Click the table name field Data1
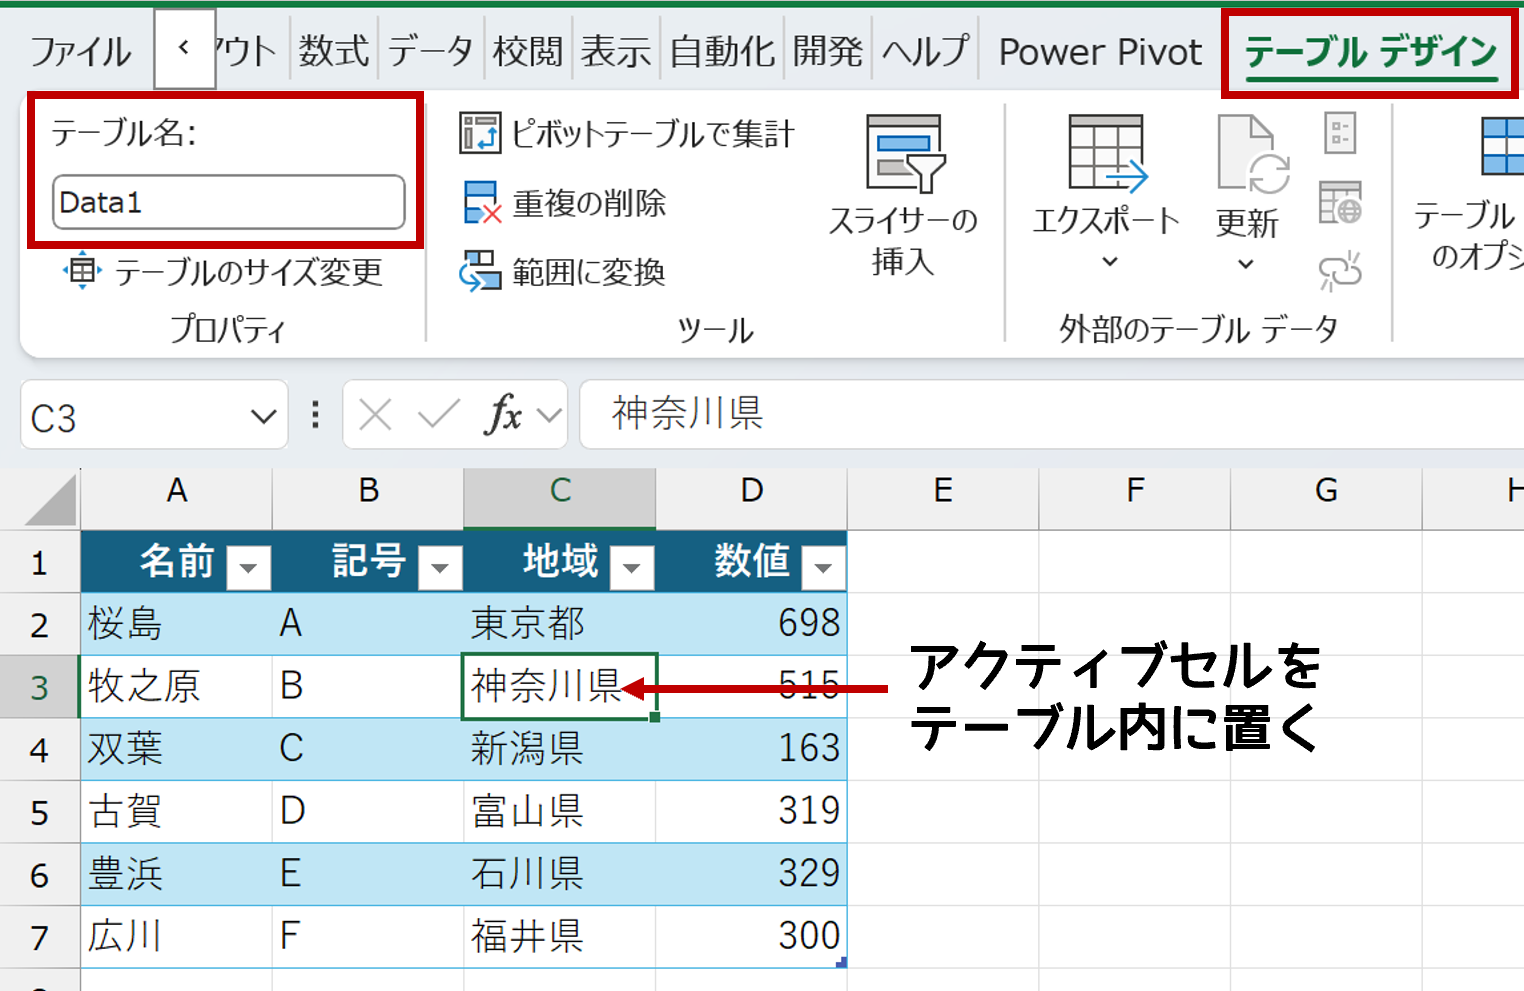The image size is (1524, 991). 229,202
